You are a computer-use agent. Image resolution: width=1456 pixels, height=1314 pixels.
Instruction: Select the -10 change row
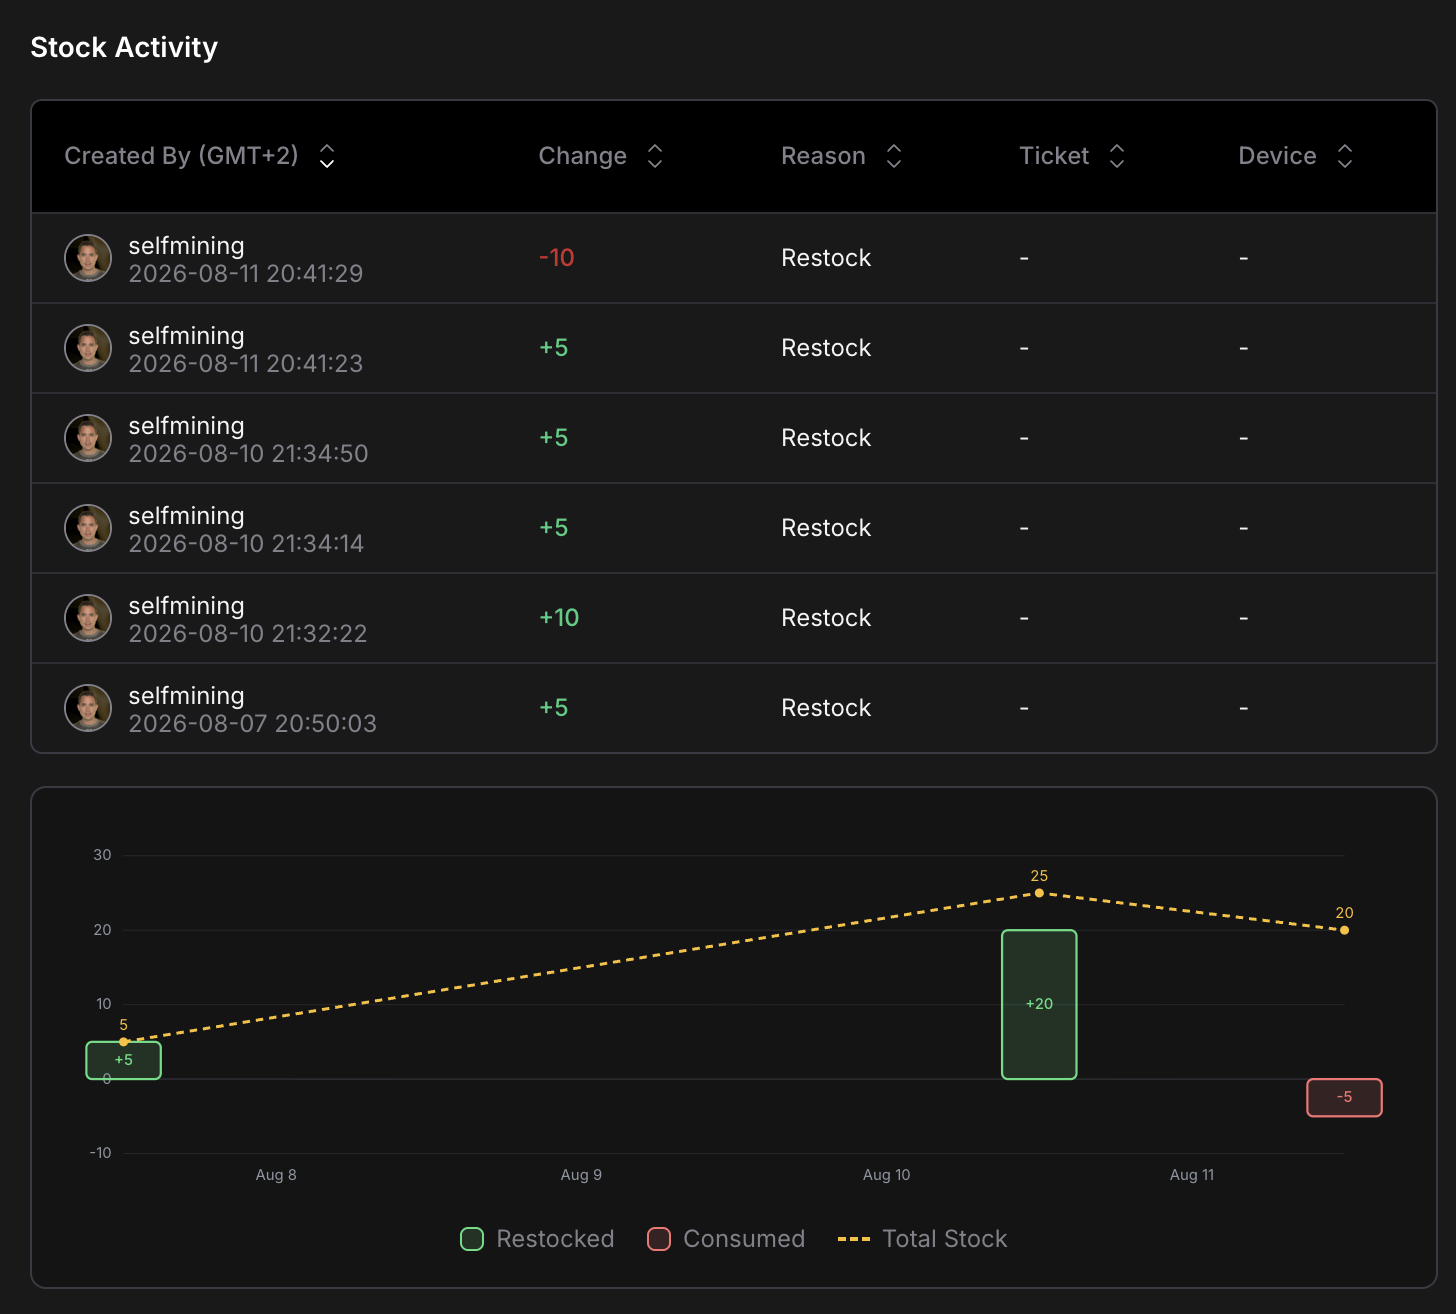734,258
